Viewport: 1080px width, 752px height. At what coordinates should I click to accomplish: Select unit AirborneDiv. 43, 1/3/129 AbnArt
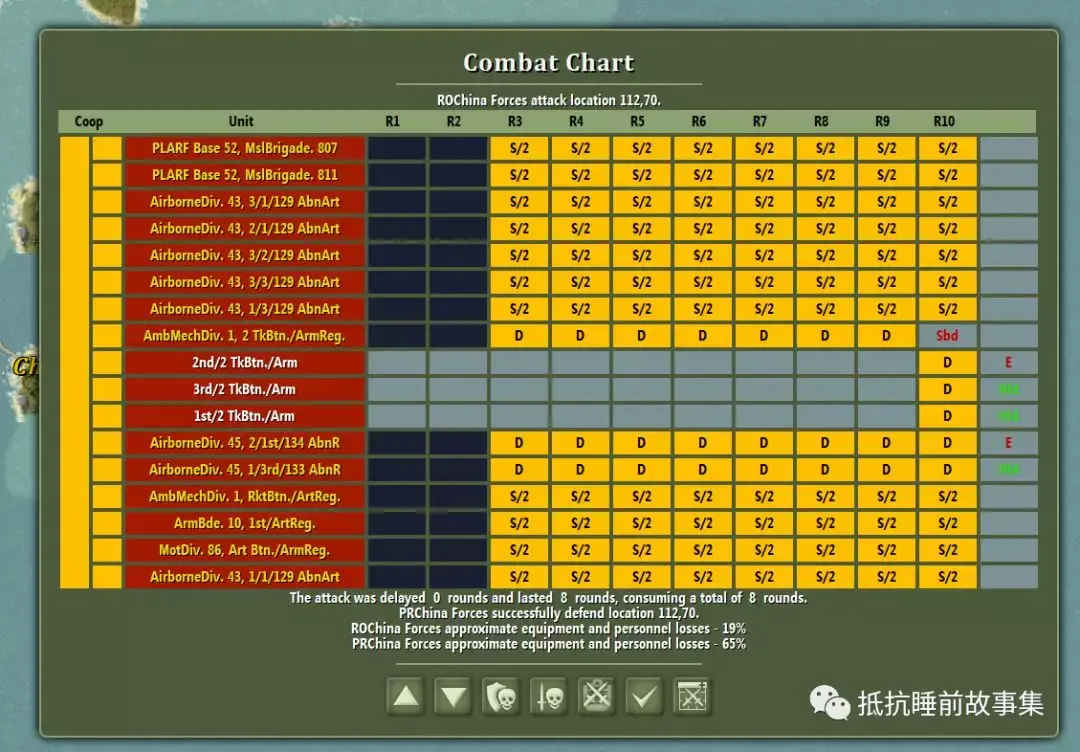pos(245,309)
